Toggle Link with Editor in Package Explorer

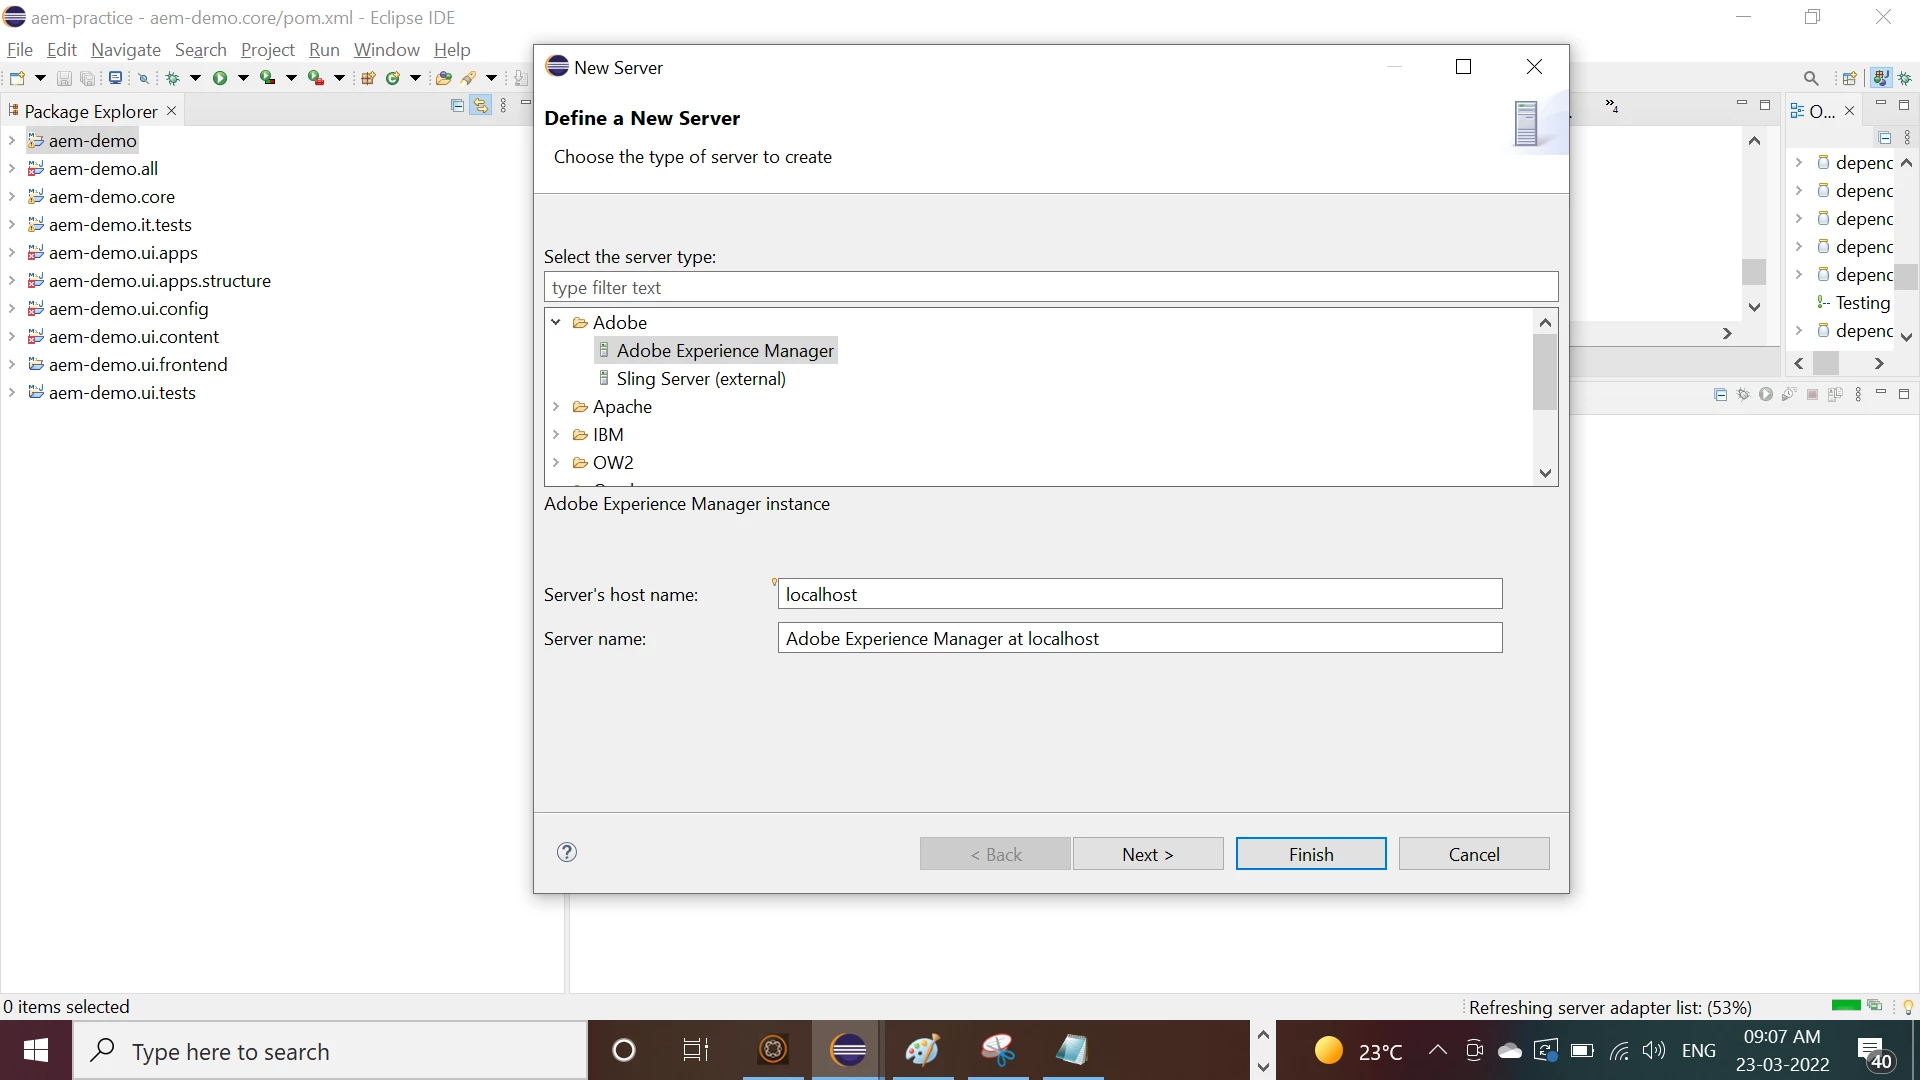pos(481,106)
